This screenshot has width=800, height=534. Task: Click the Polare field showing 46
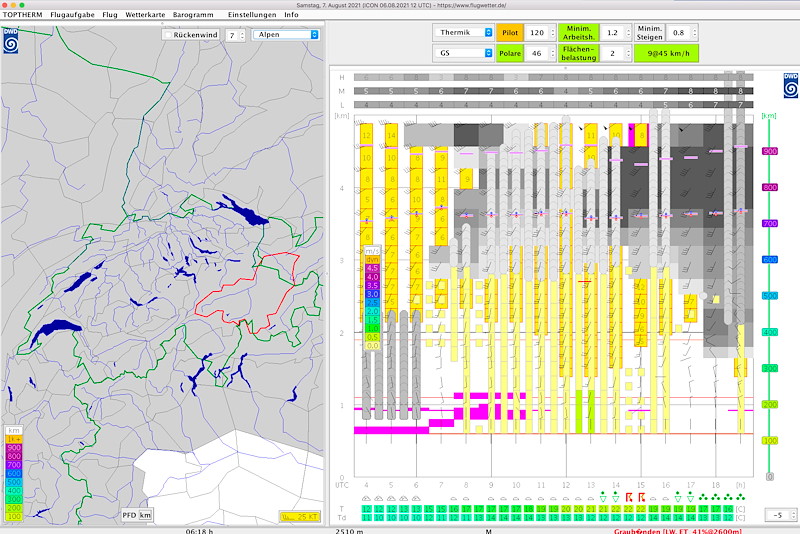[537, 53]
